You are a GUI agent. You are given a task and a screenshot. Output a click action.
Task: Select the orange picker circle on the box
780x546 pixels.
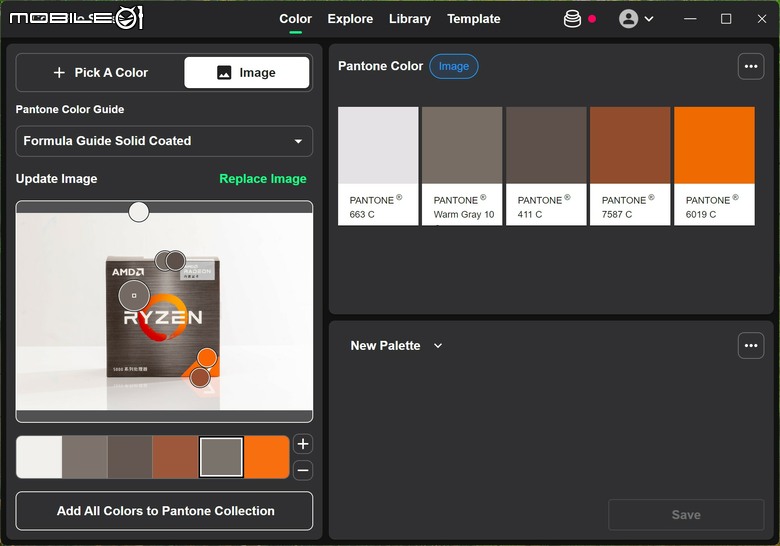[x=207, y=358]
